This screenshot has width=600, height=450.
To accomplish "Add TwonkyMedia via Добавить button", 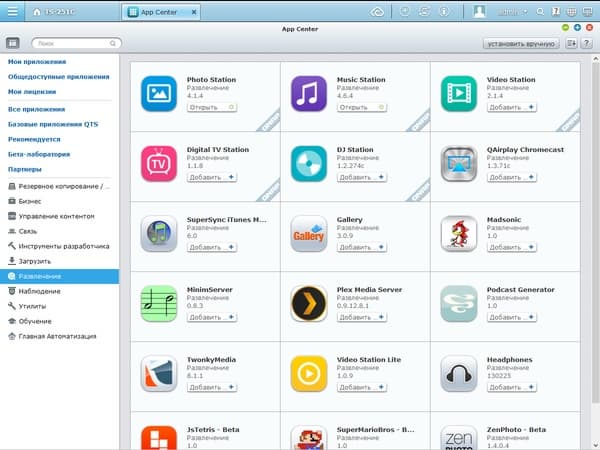I will click(x=212, y=387).
